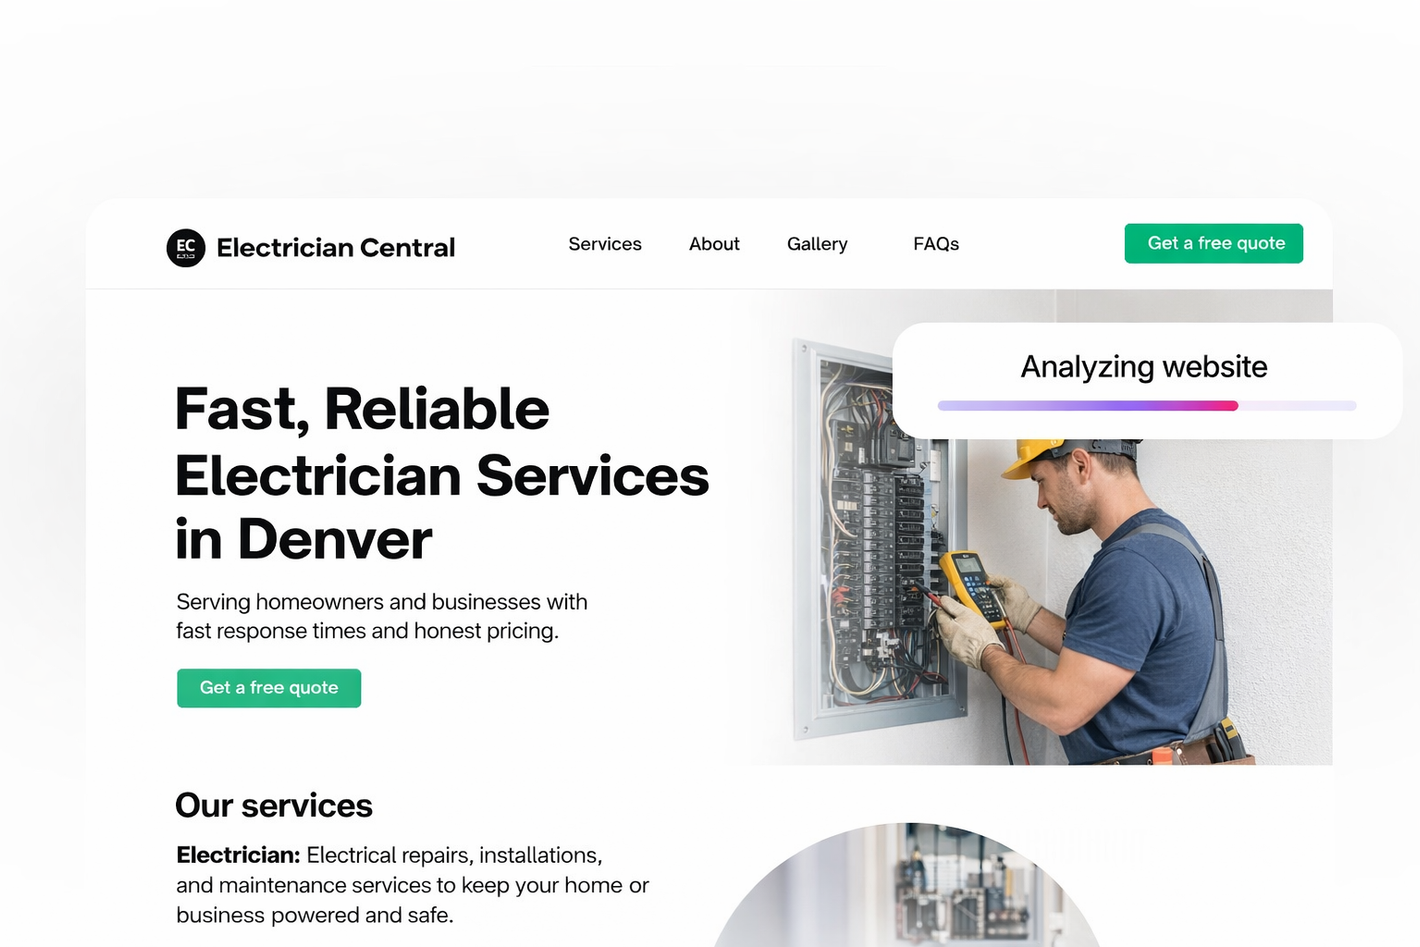
Task: Click the Analyzing website progress bar
Action: click(1147, 406)
